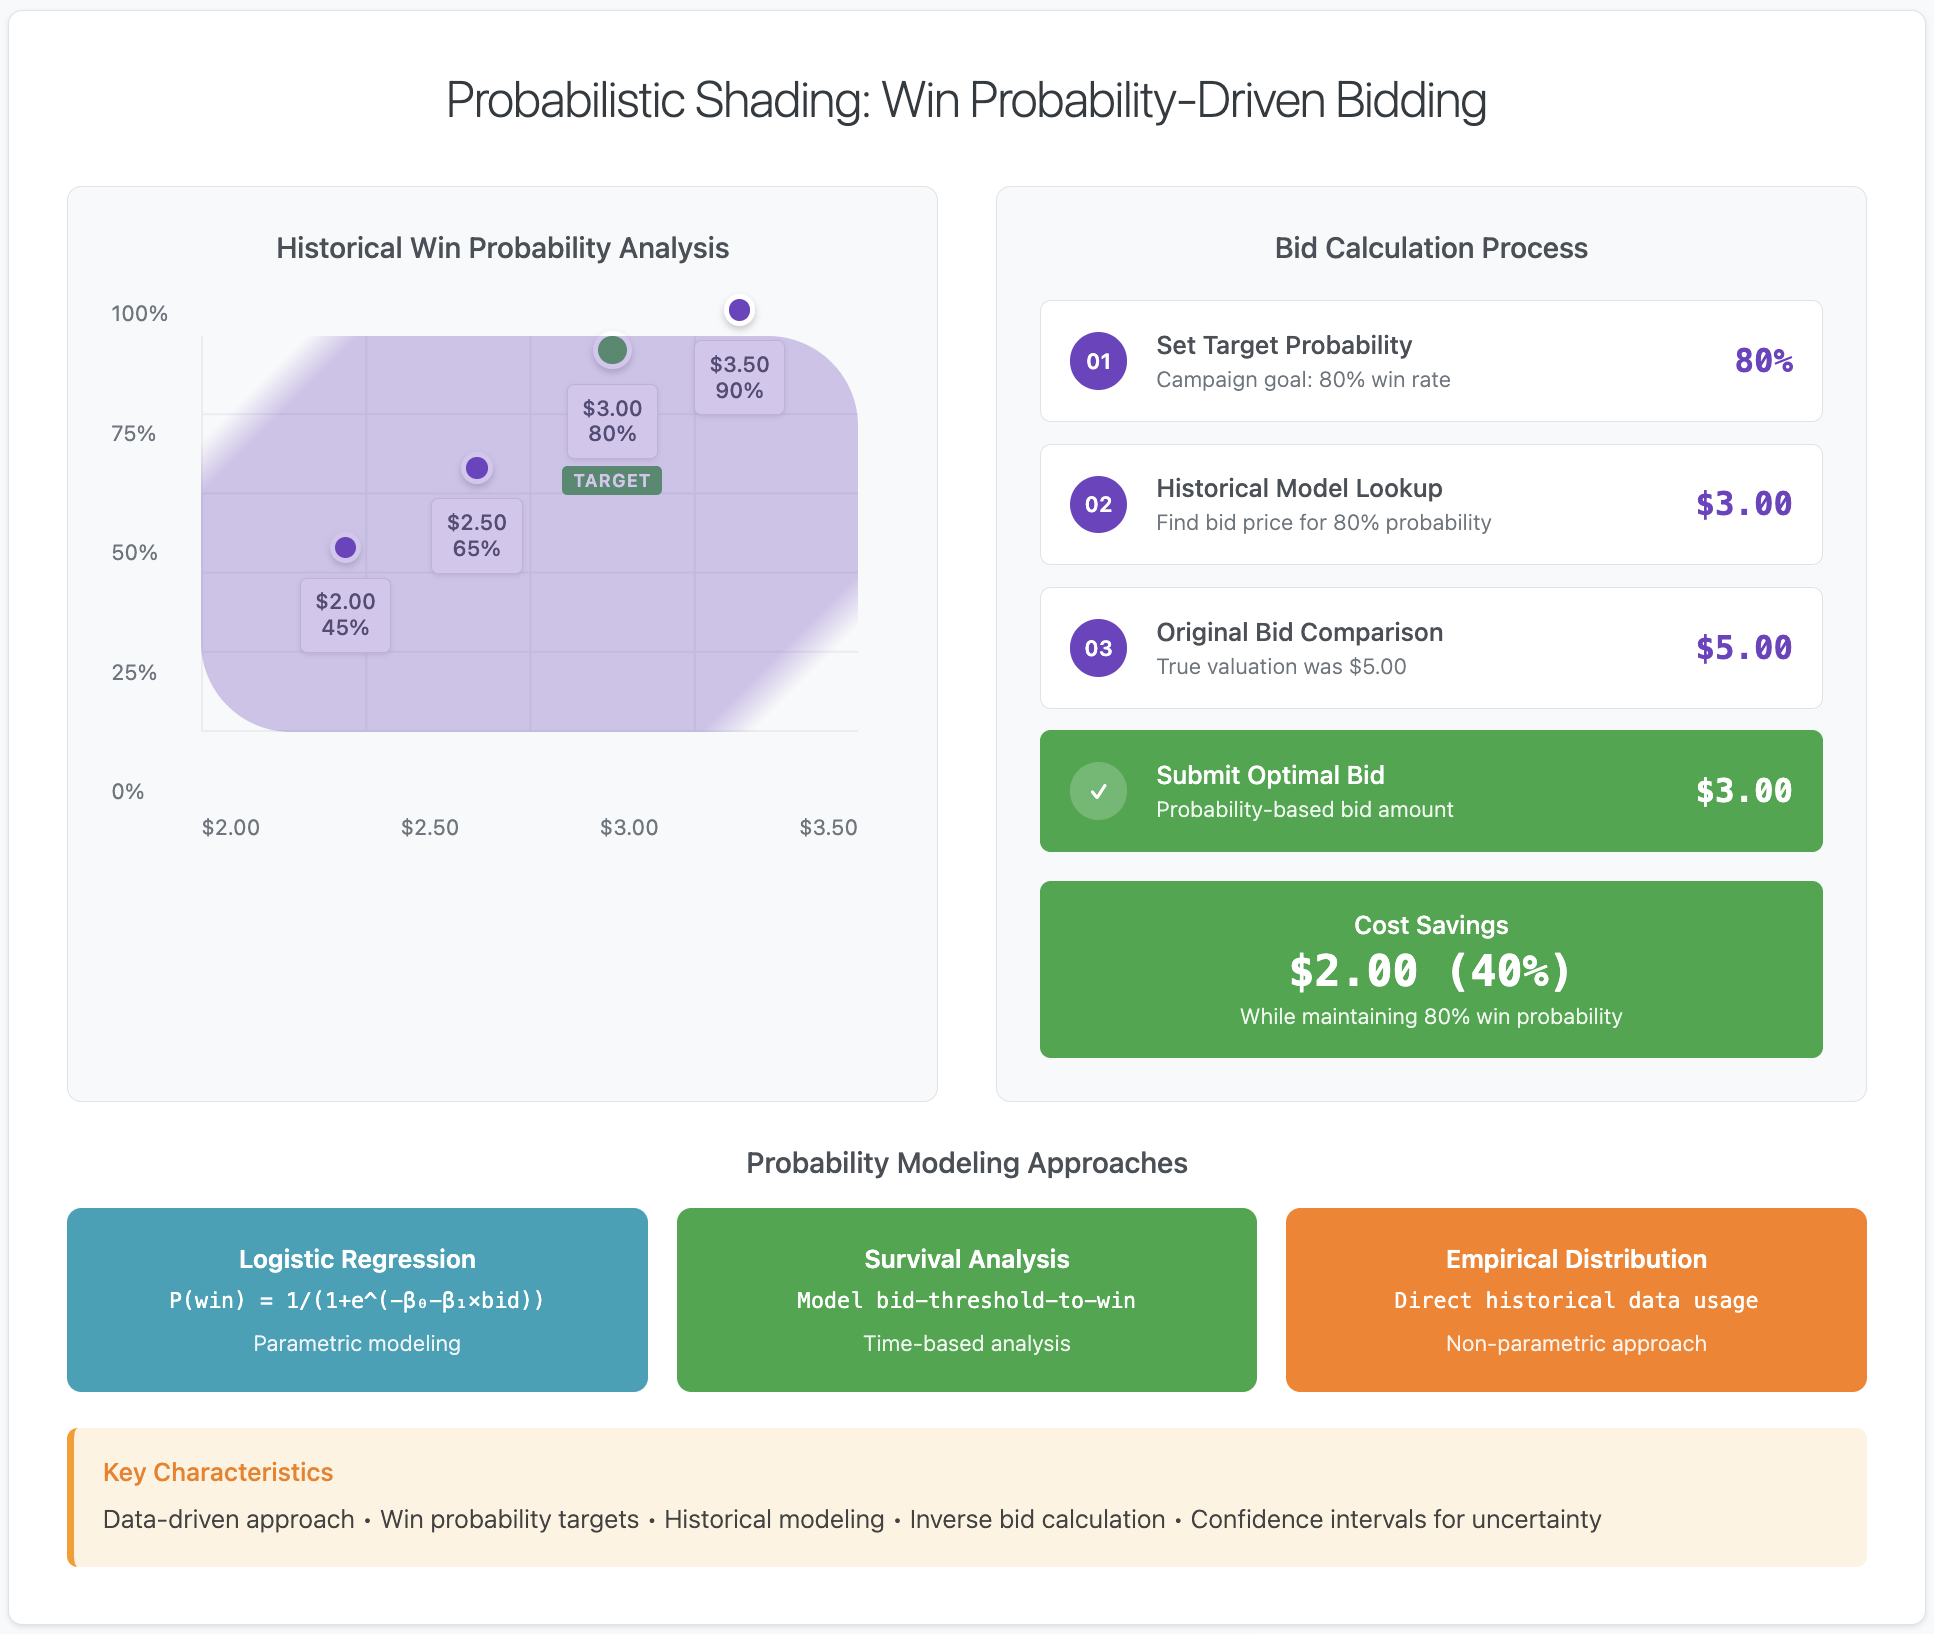Click the step 03 circle badge
Viewport: 1934px width, 1634px height.
click(x=1098, y=648)
